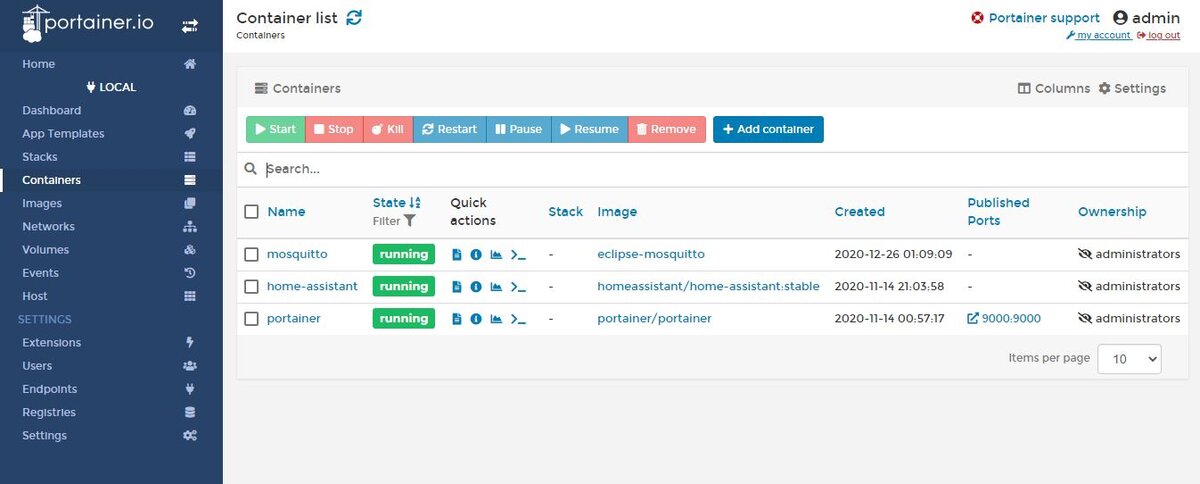Open console icon for portainer container
Viewport: 1200px width, 484px height.
[518, 319]
